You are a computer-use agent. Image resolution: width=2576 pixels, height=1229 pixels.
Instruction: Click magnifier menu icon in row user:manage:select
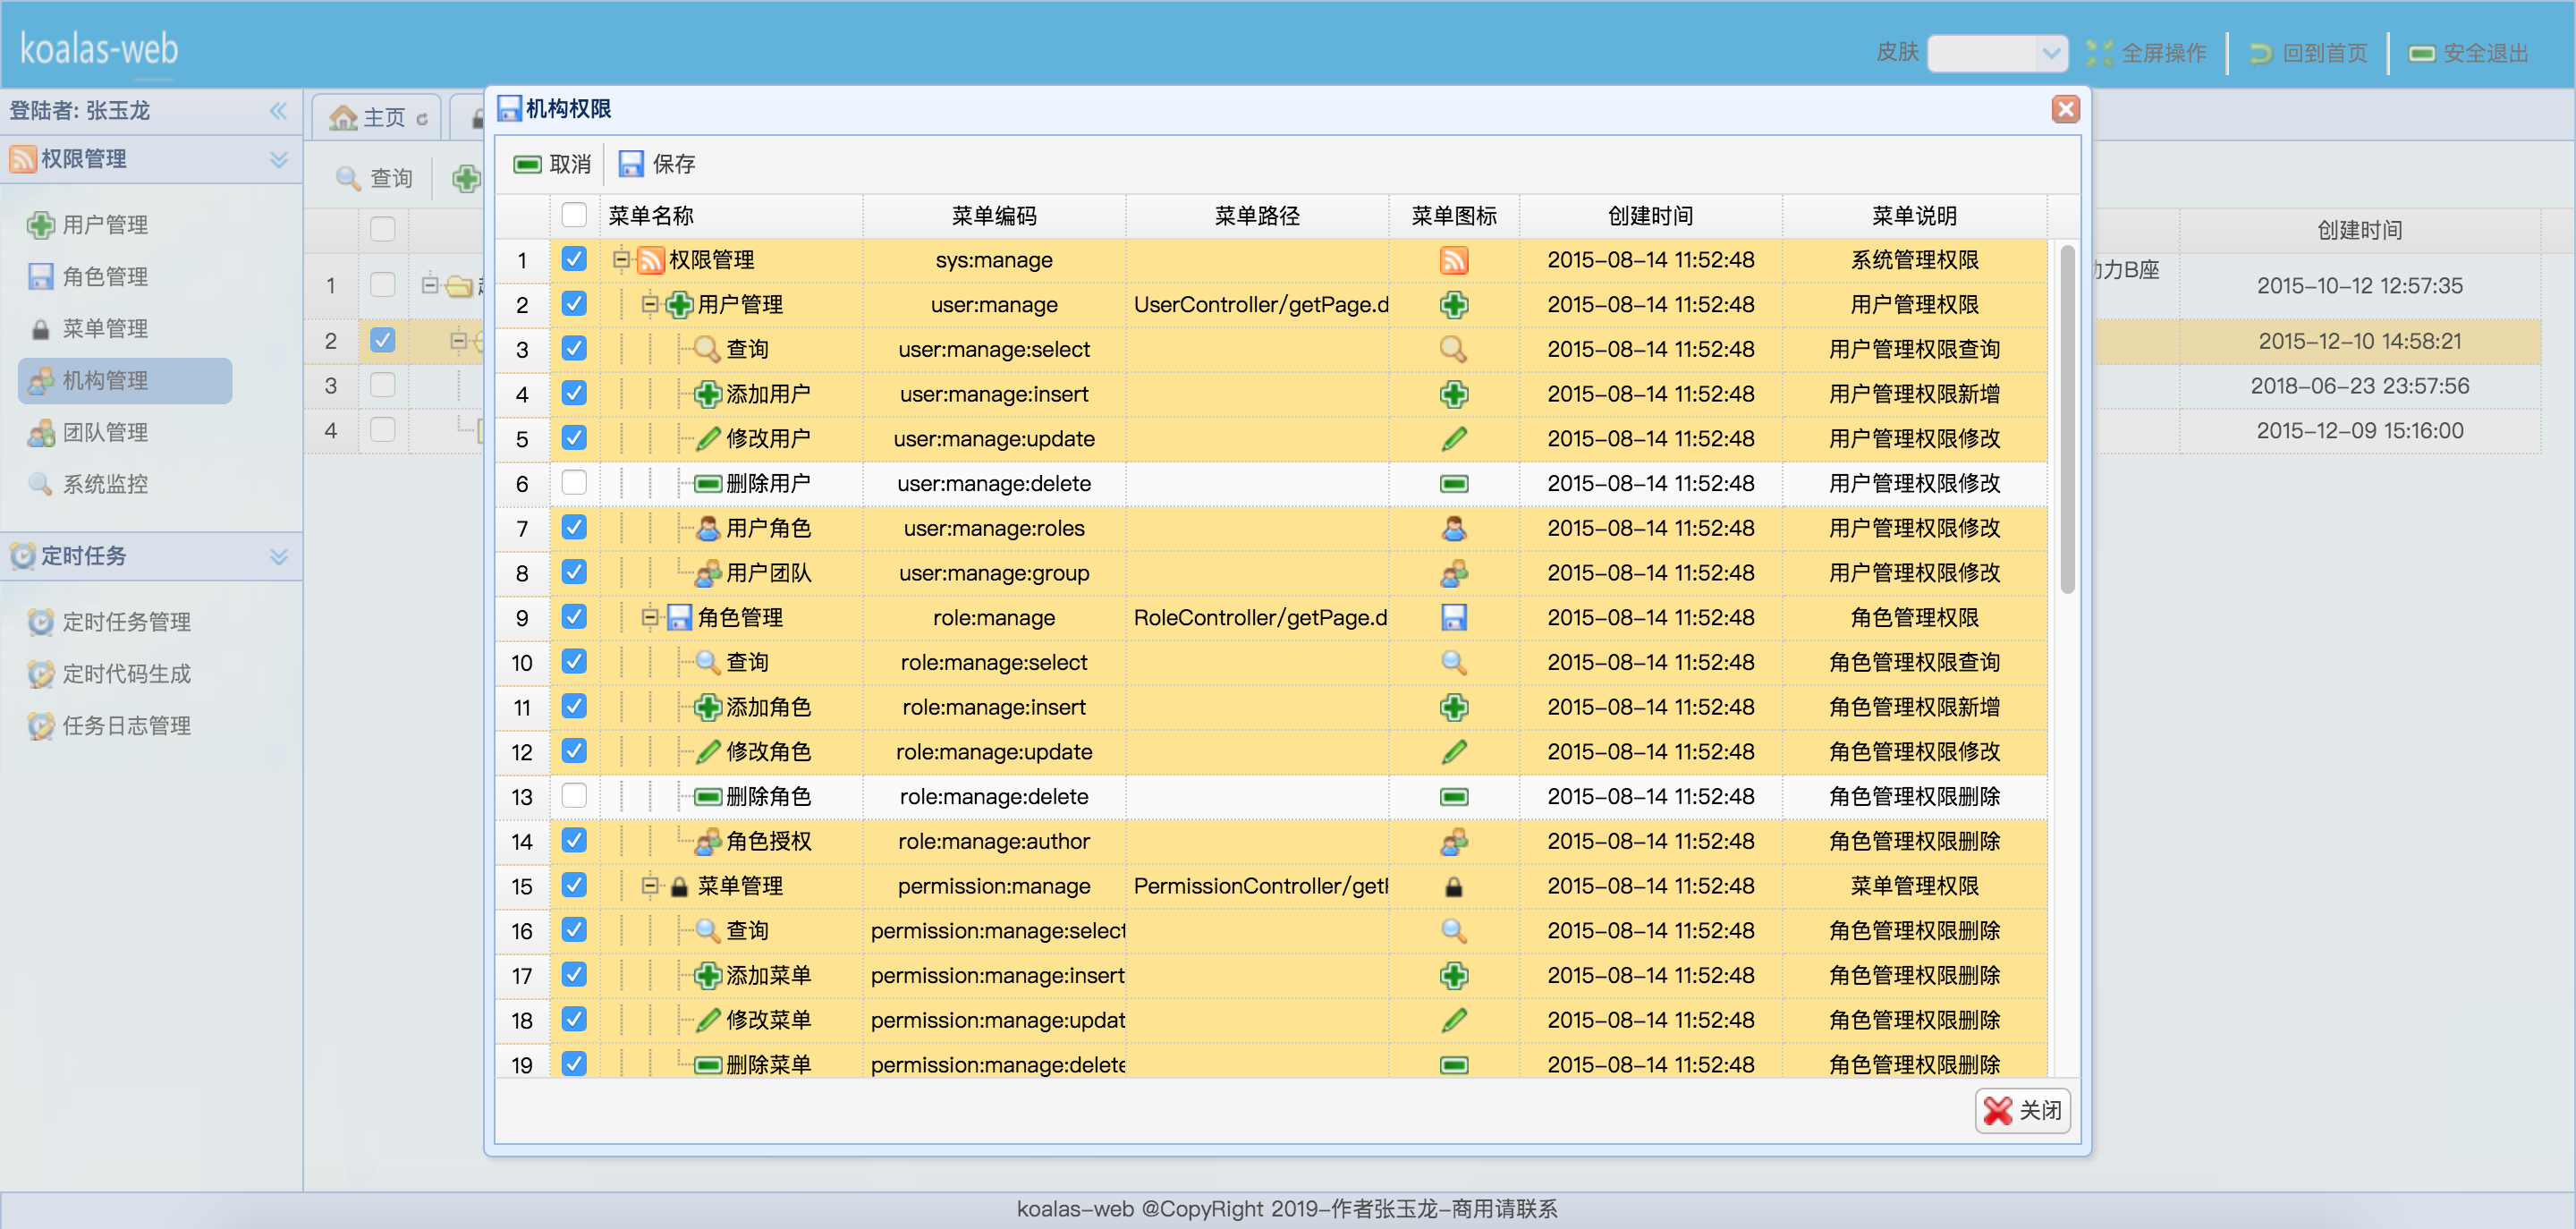pyautogui.click(x=1454, y=350)
